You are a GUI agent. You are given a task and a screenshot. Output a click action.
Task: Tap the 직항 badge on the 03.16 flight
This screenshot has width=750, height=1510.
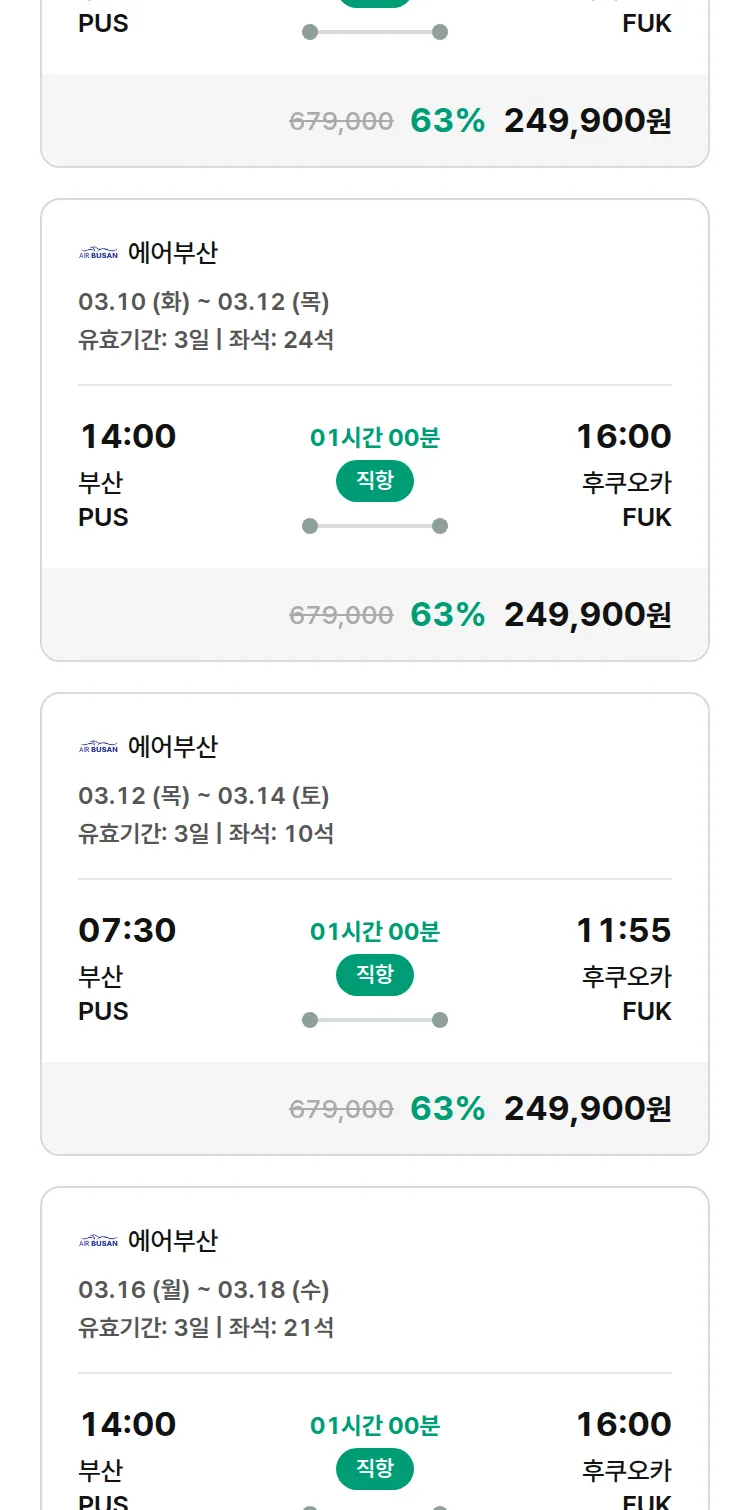click(374, 1469)
